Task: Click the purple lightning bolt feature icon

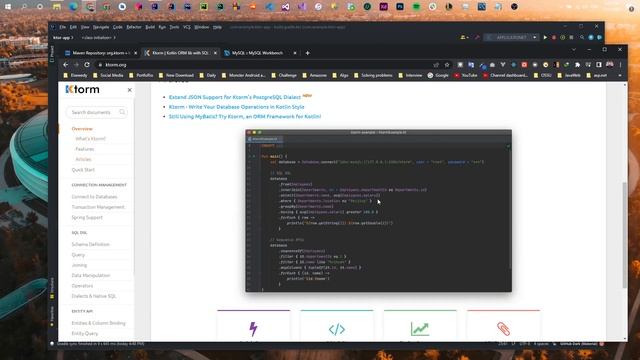Action: [x=253, y=329]
